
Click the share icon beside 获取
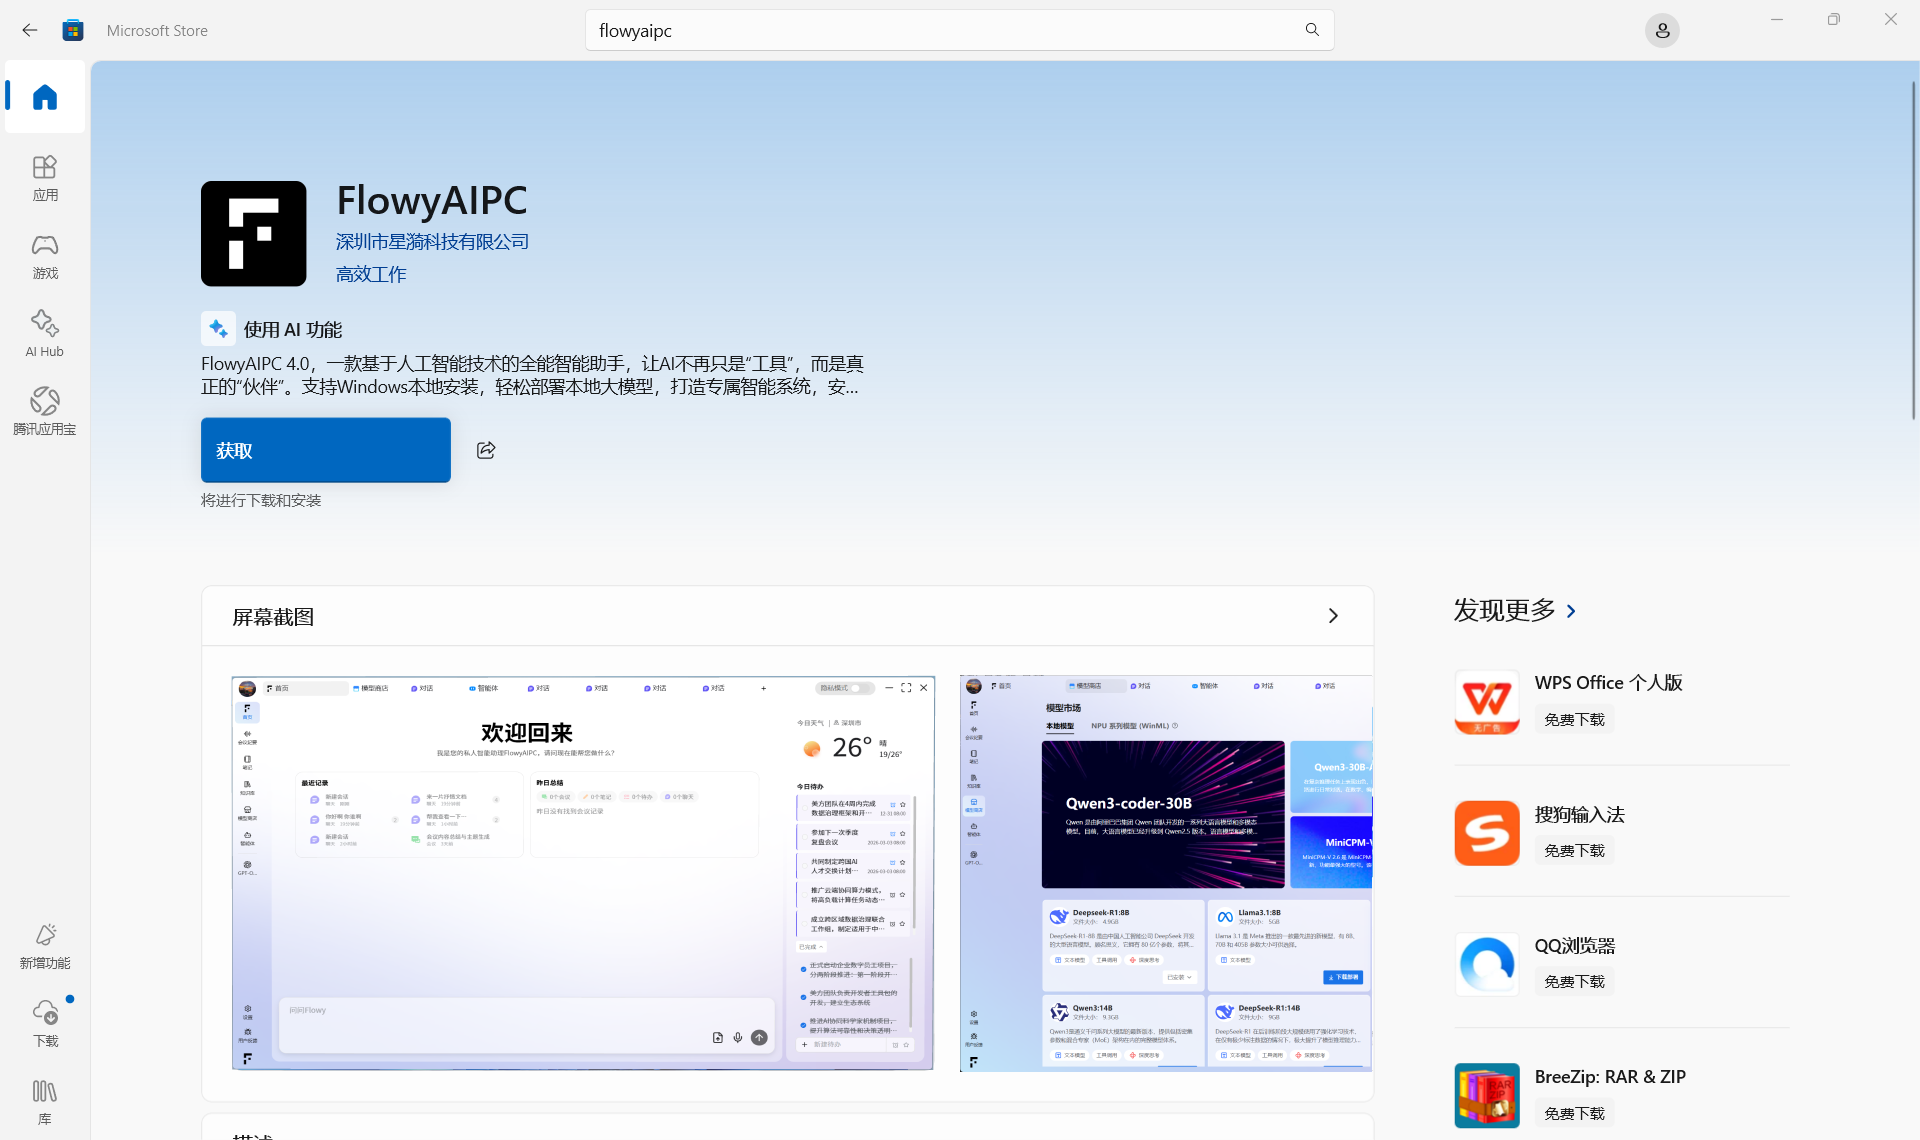[486, 450]
